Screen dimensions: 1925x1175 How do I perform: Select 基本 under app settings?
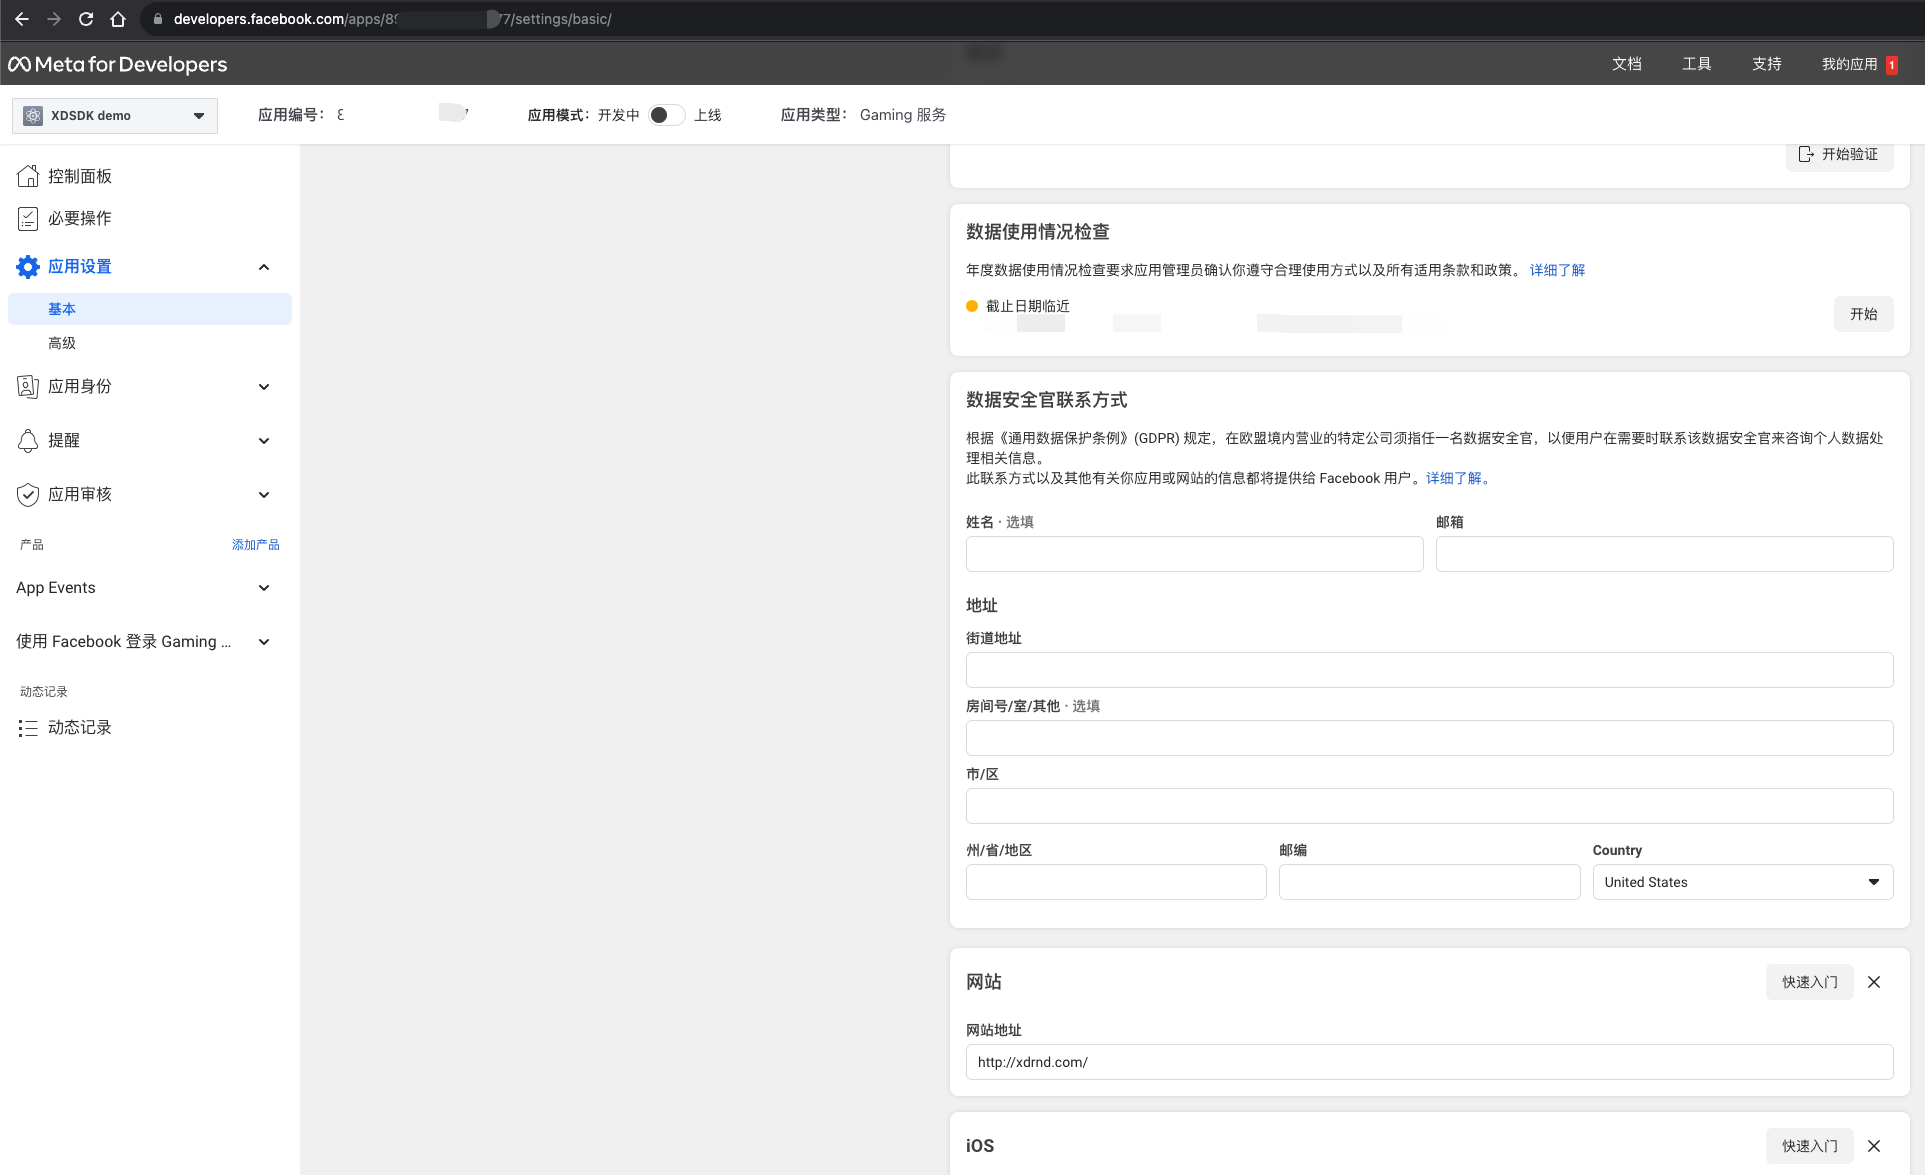point(150,309)
